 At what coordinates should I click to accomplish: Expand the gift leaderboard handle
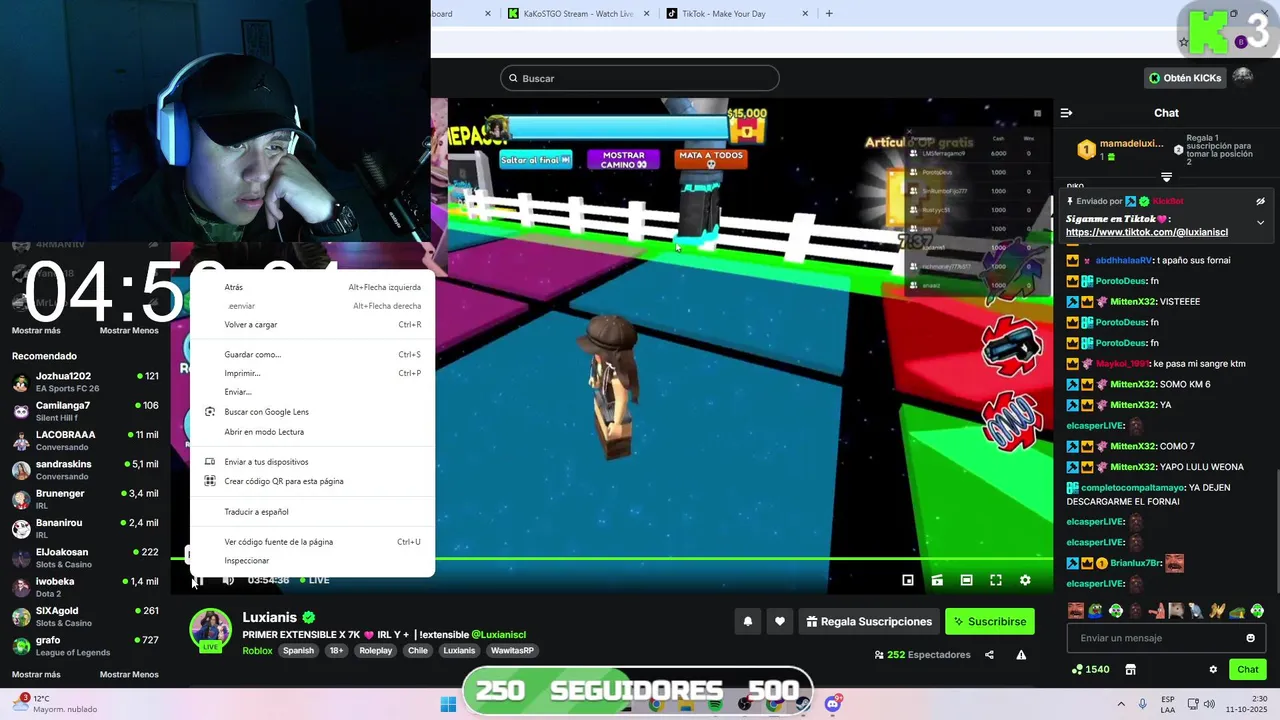(x=1166, y=177)
